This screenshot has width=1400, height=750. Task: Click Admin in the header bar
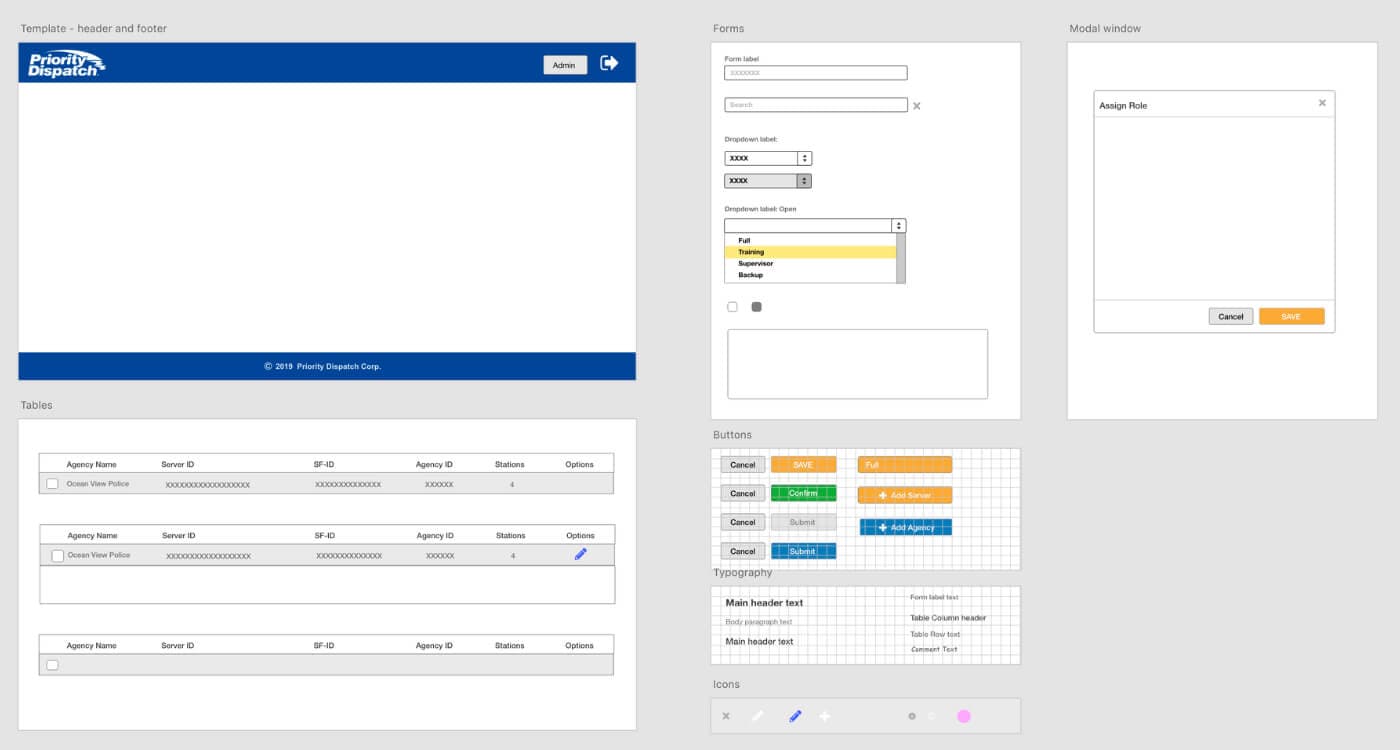[564, 64]
